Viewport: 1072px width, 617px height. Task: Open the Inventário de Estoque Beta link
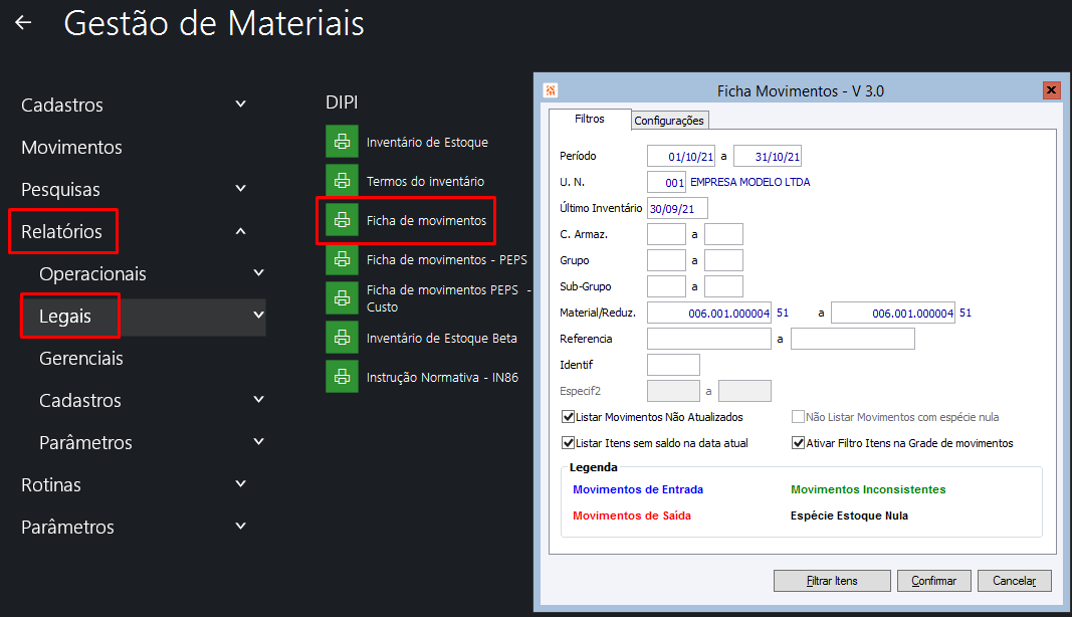pos(442,338)
